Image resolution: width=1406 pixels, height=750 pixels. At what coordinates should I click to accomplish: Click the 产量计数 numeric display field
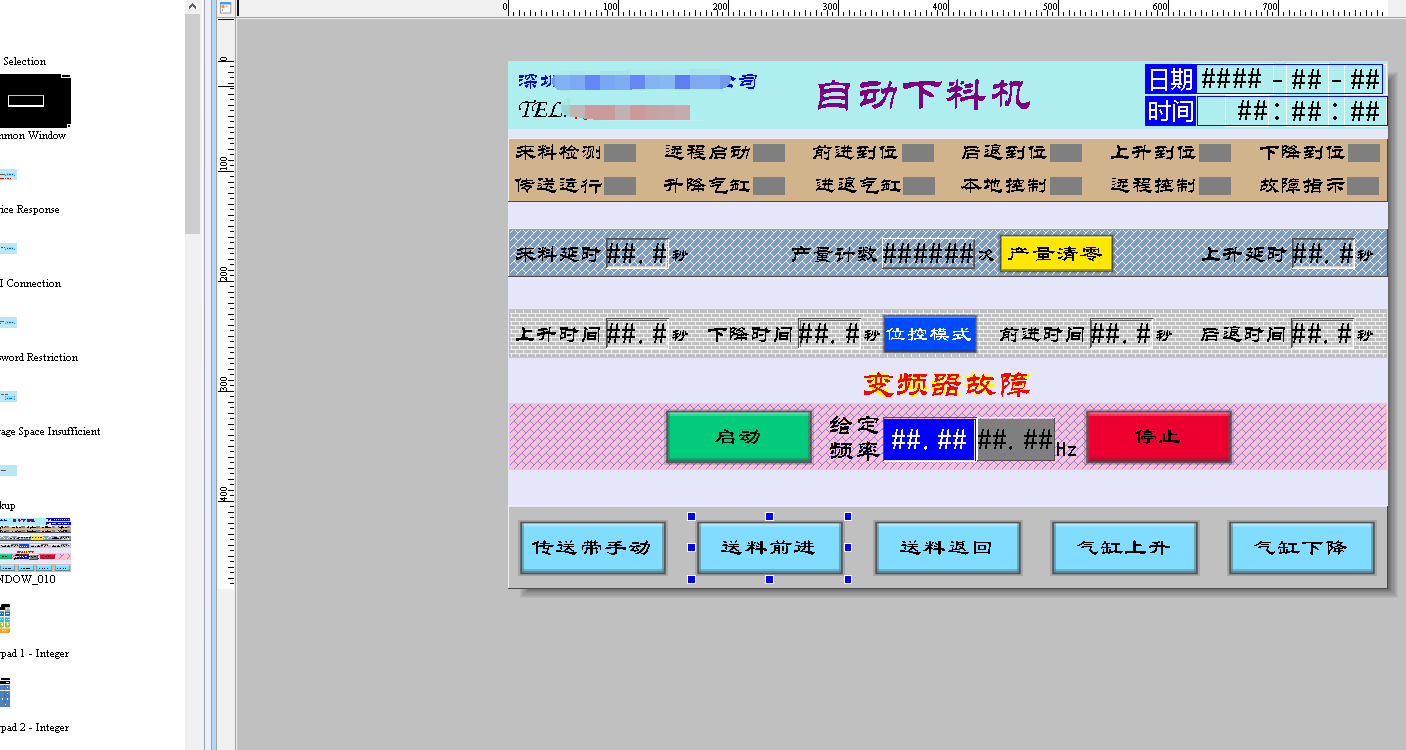click(x=928, y=254)
